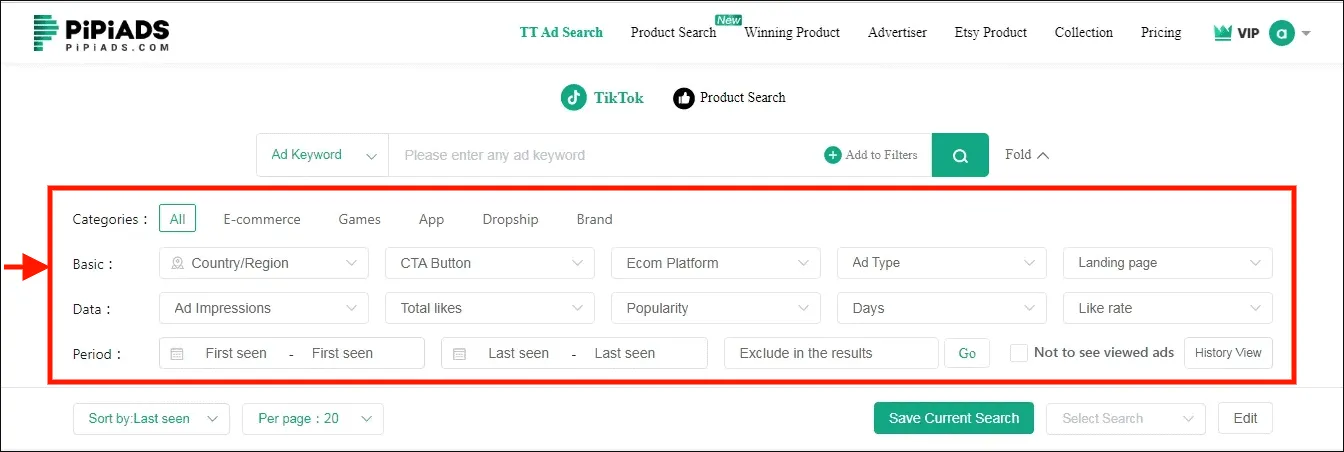The image size is (1344, 452).
Task: Click the green magnifier search button
Action: (960, 155)
